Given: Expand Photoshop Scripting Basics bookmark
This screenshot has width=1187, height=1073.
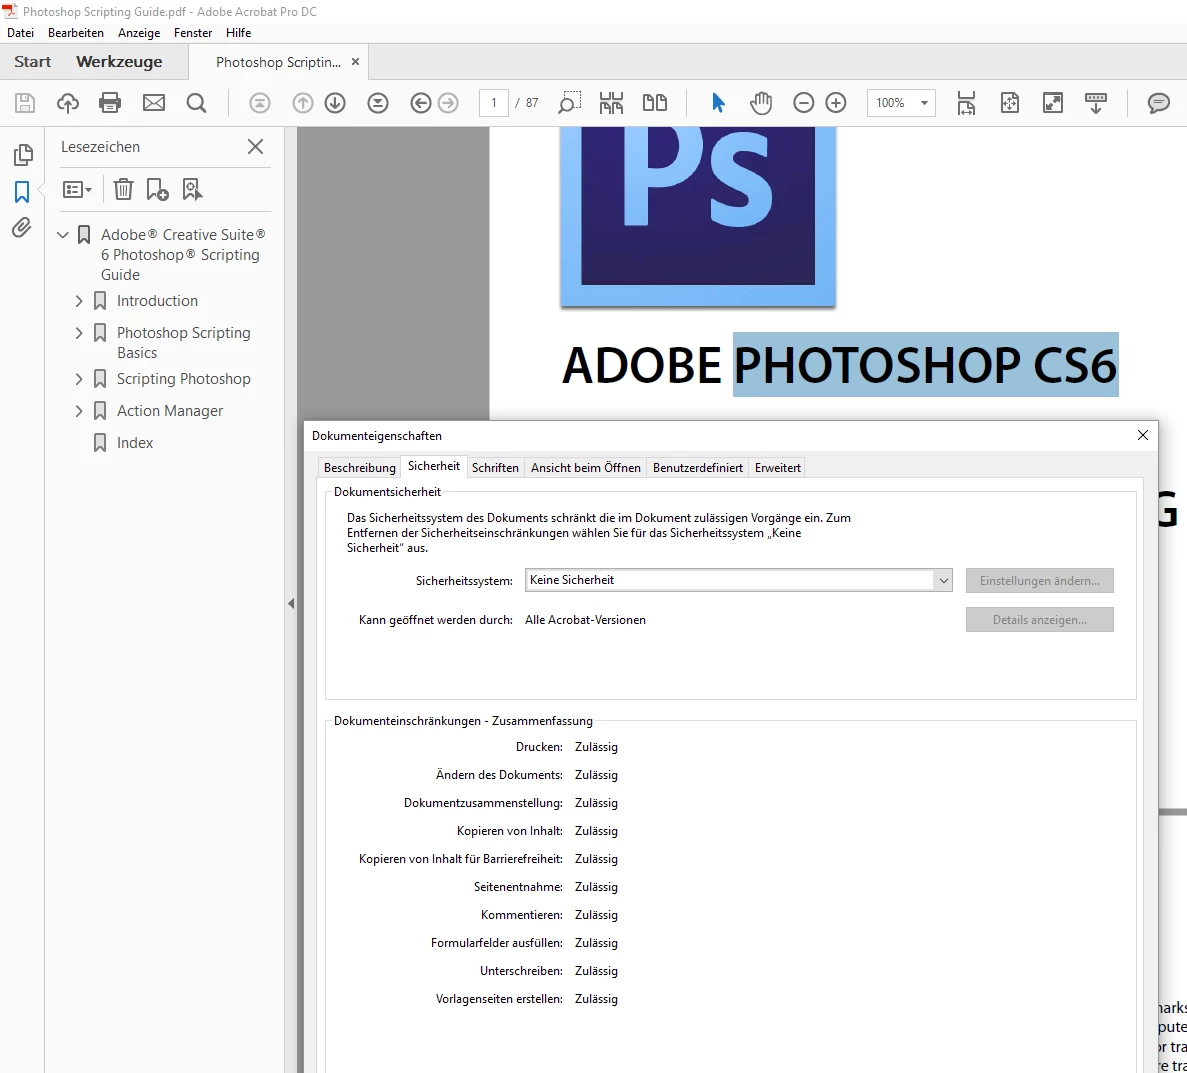Looking at the screenshot, I should [79, 332].
